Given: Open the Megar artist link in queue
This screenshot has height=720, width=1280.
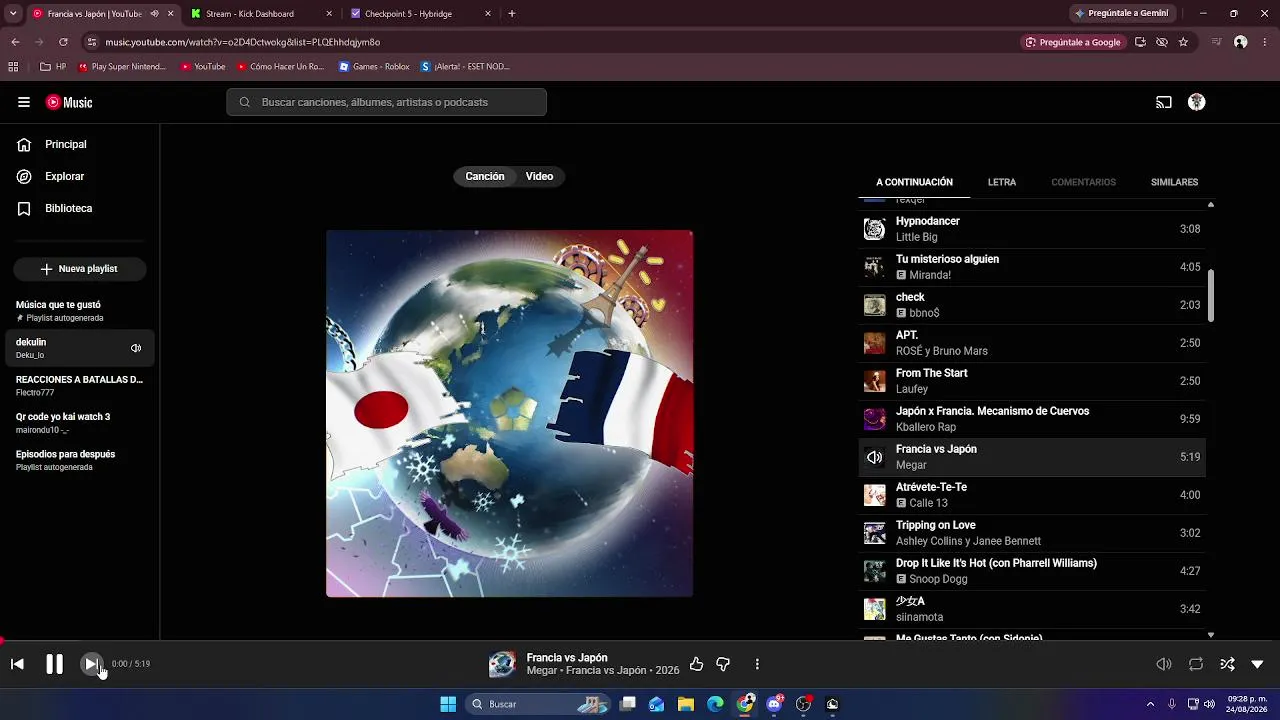Looking at the screenshot, I should click(x=911, y=465).
